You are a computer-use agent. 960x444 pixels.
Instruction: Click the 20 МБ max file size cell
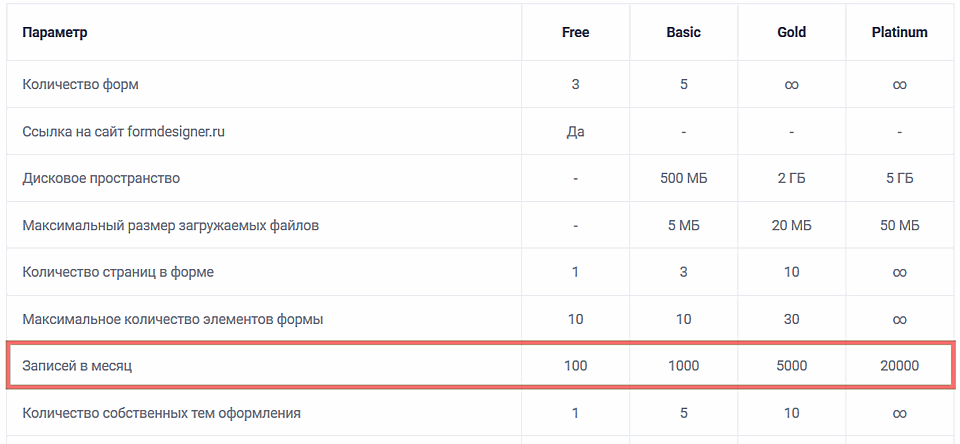791,225
